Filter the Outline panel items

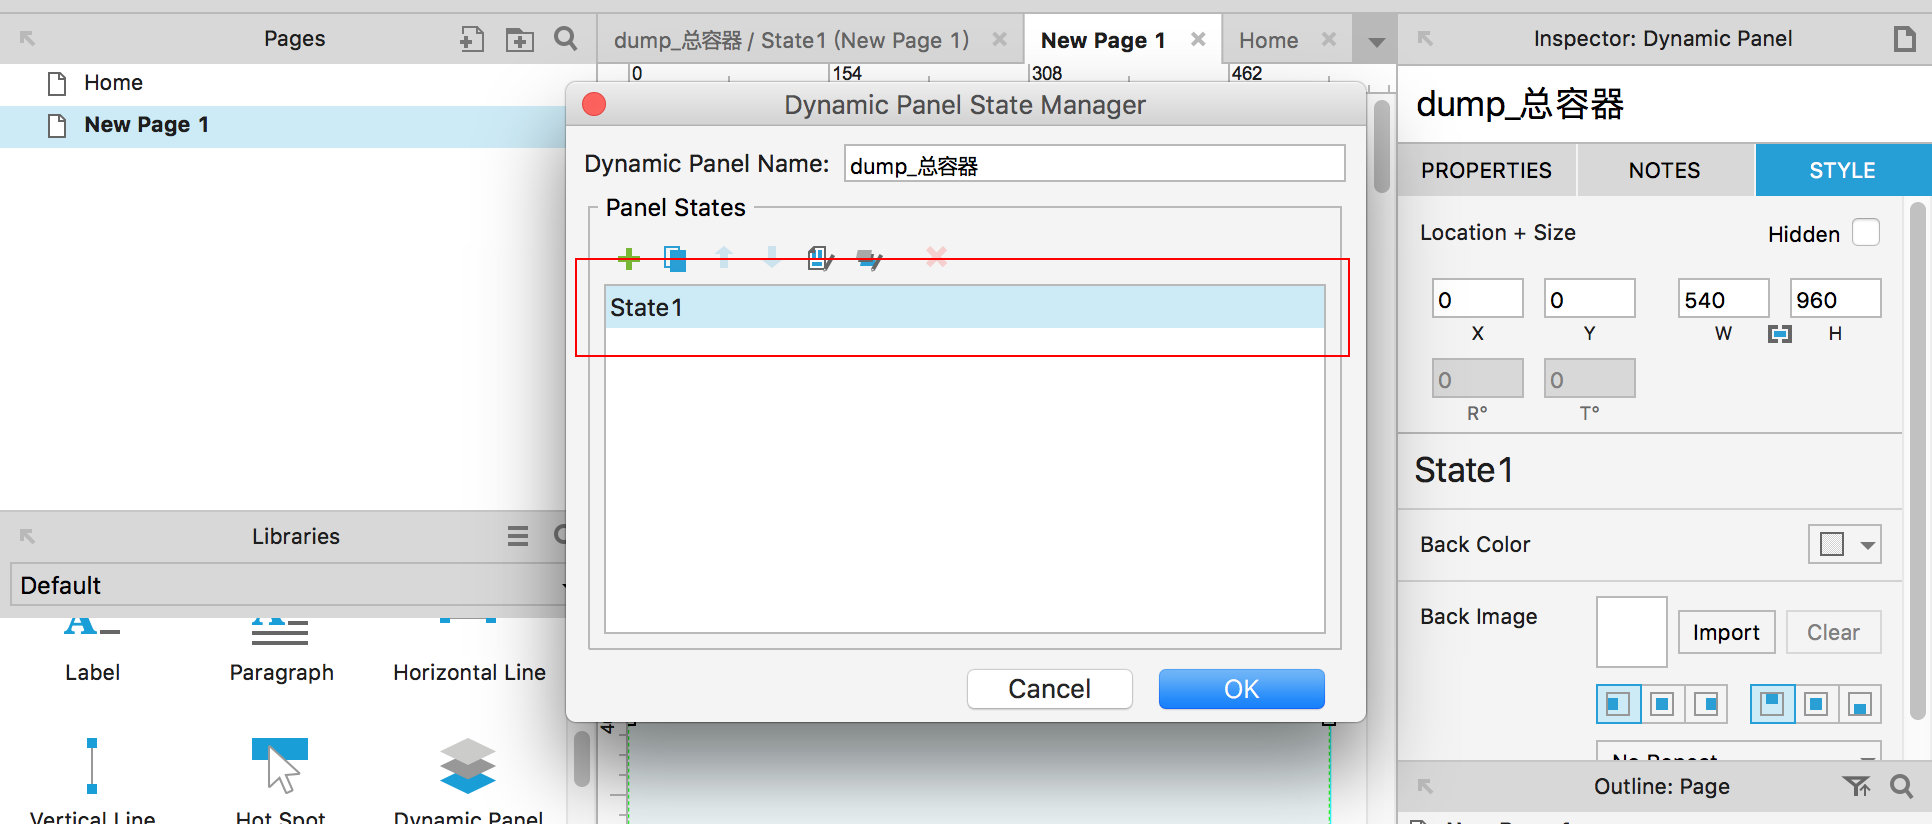(x=1856, y=787)
